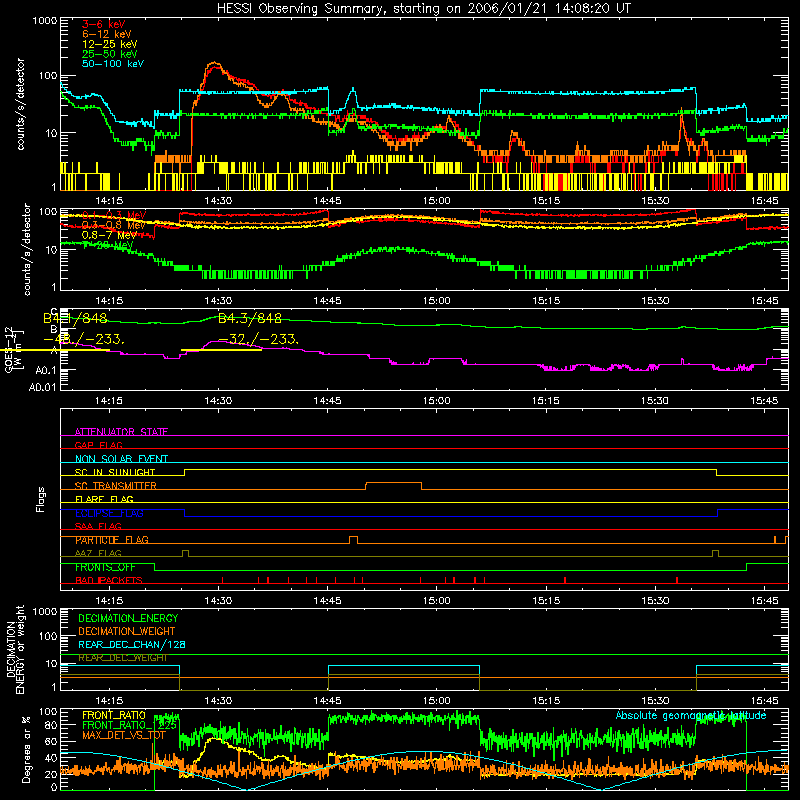
Task: Click the cyan 50-100 keV spike near 14:48
Action: [x=353, y=90]
